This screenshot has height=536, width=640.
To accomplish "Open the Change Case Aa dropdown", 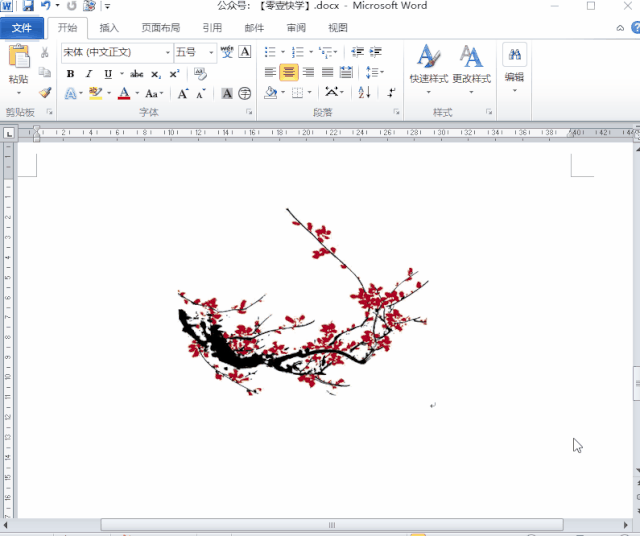I will click(154, 93).
